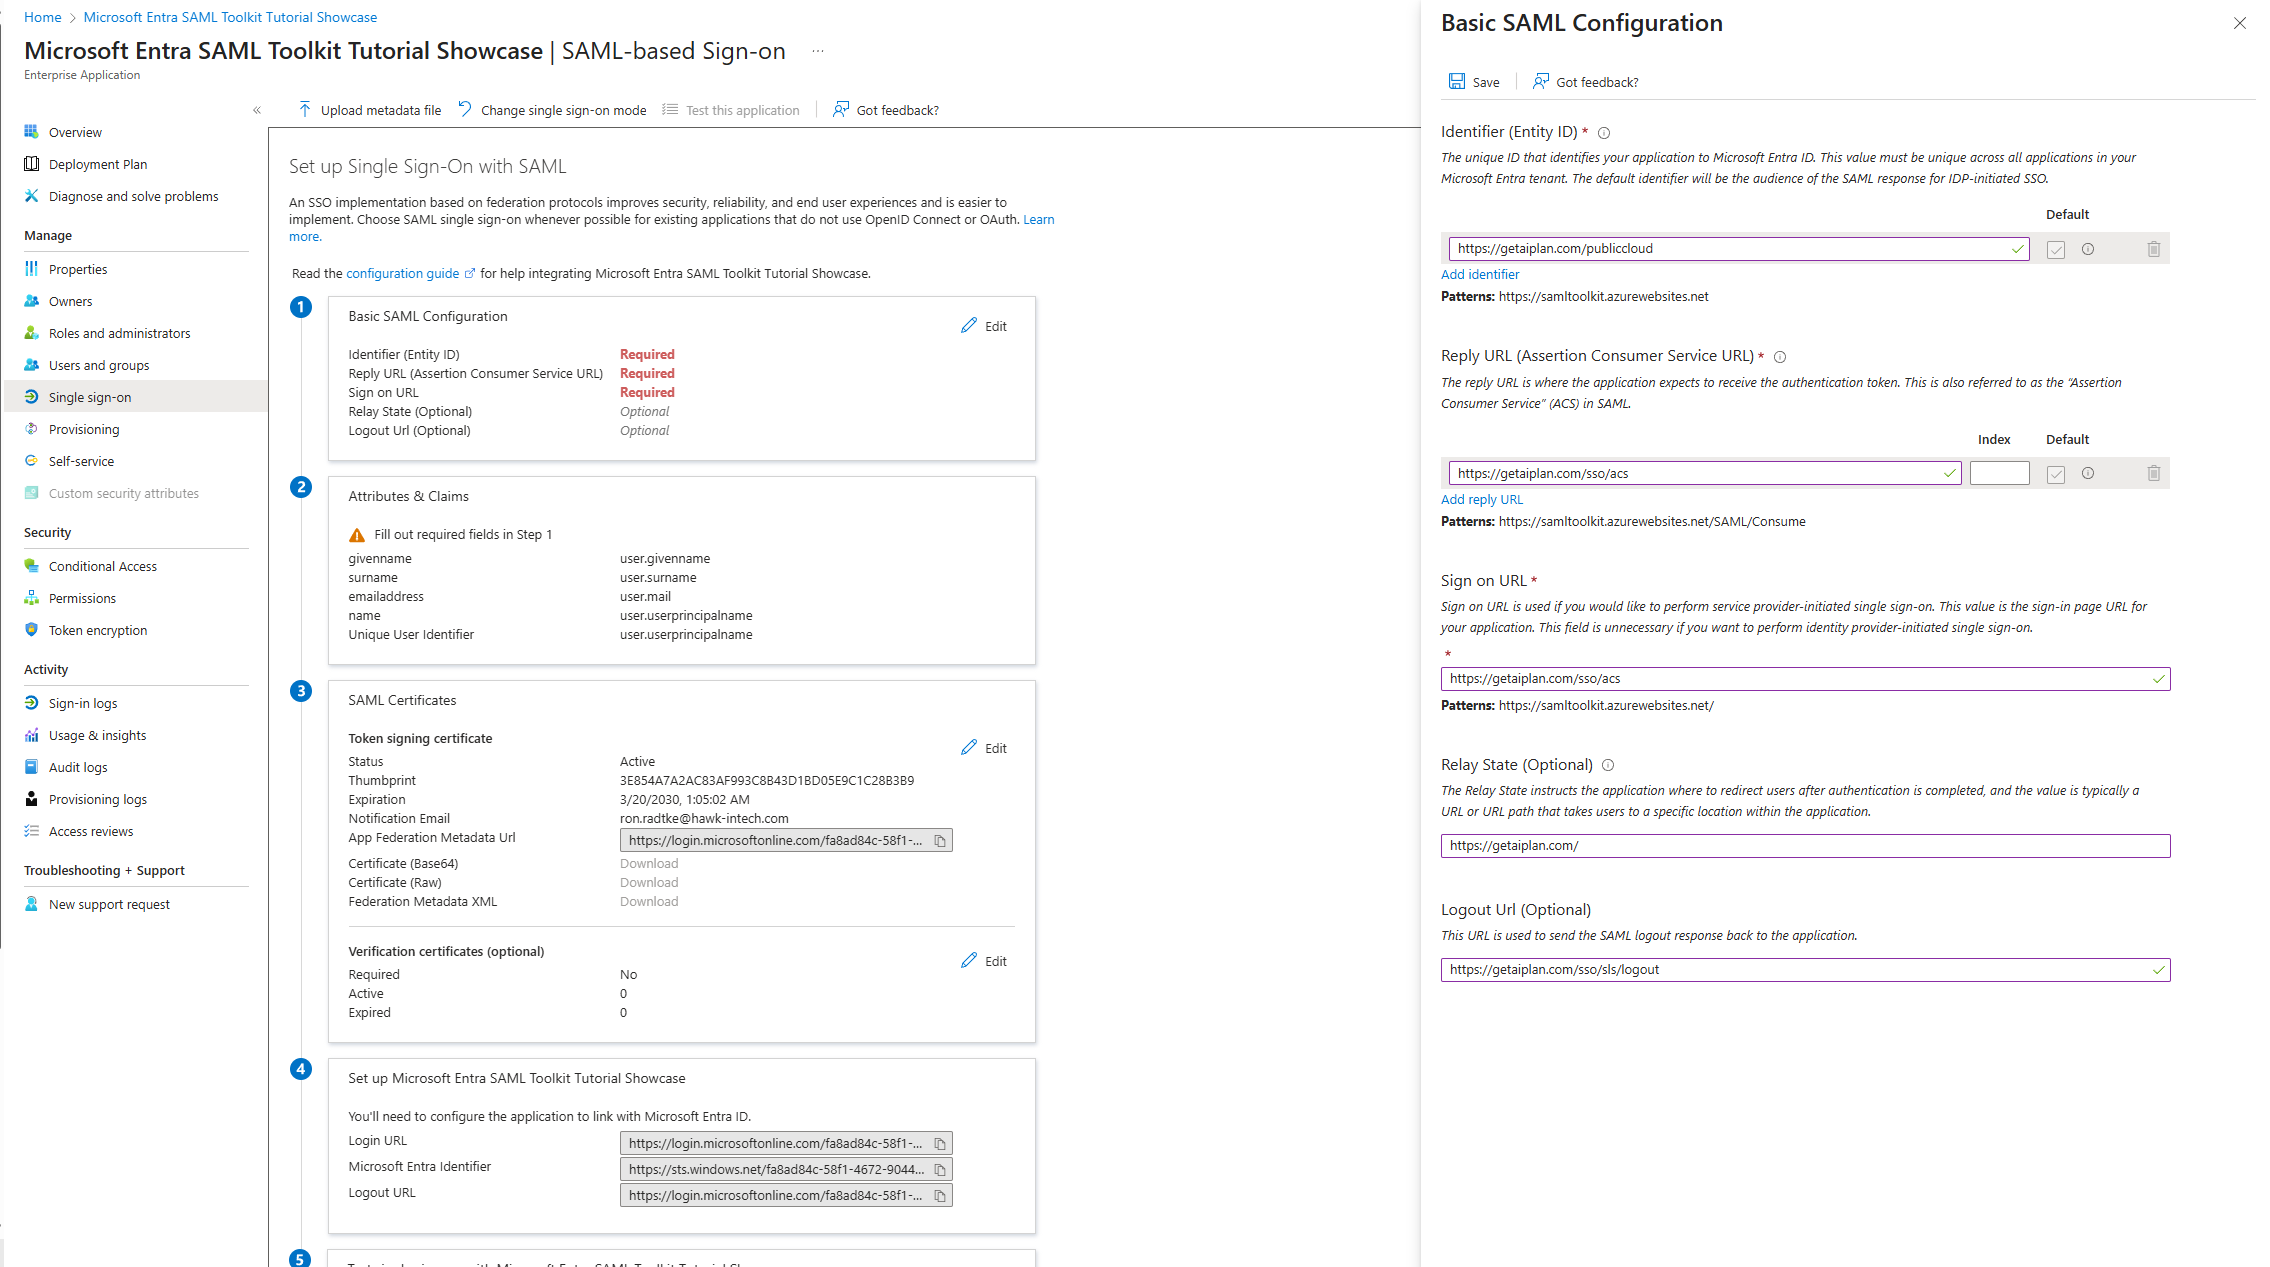Edit the Basic SAML Configuration section
The image size is (2270, 1267).
tap(984, 326)
